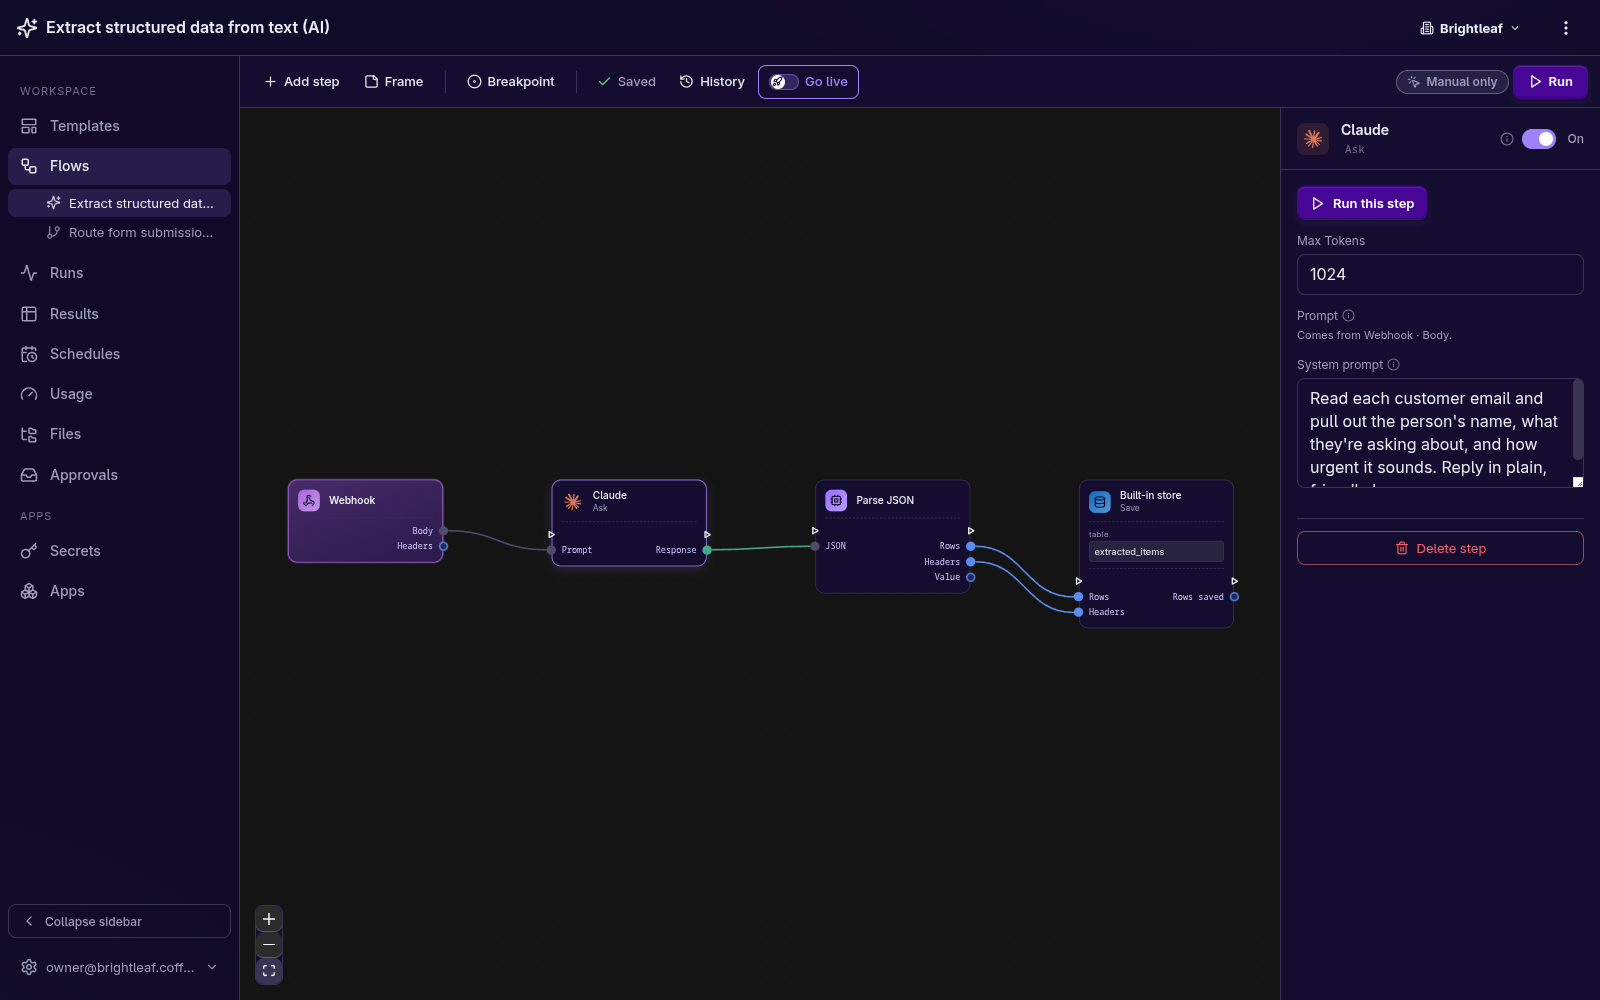Collapse the sidebar
This screenshot has height=1000, width=1600.
point(119,921)
